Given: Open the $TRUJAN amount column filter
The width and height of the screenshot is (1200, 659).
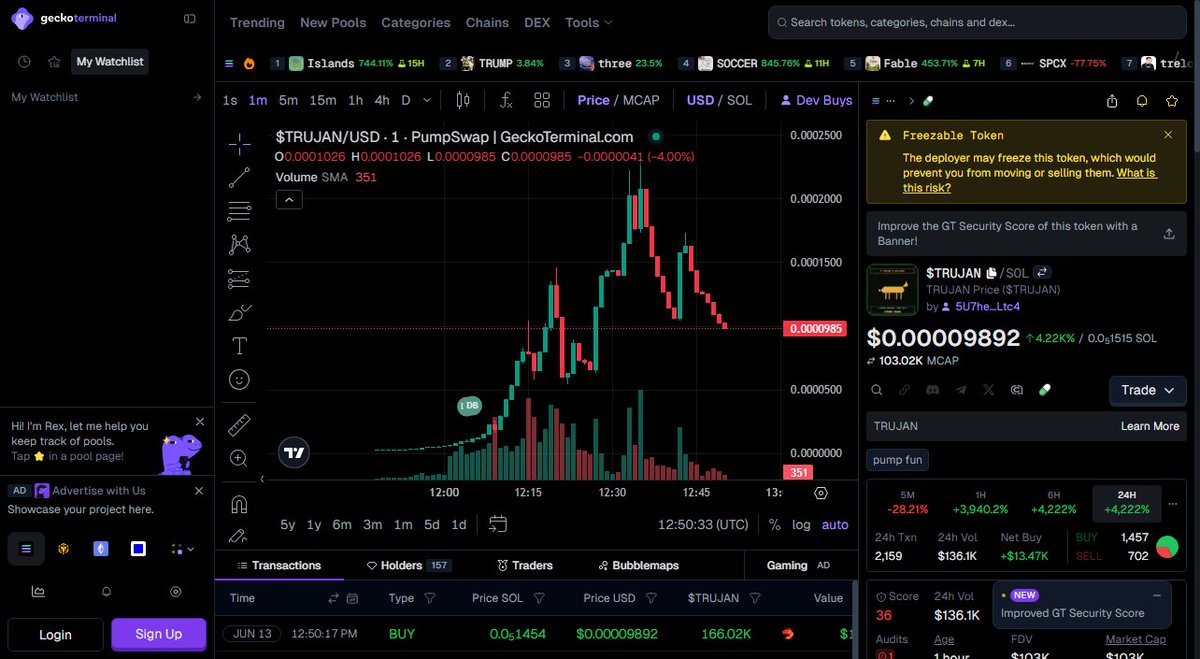Looking at the screenshot, I should tap(755, 598).
